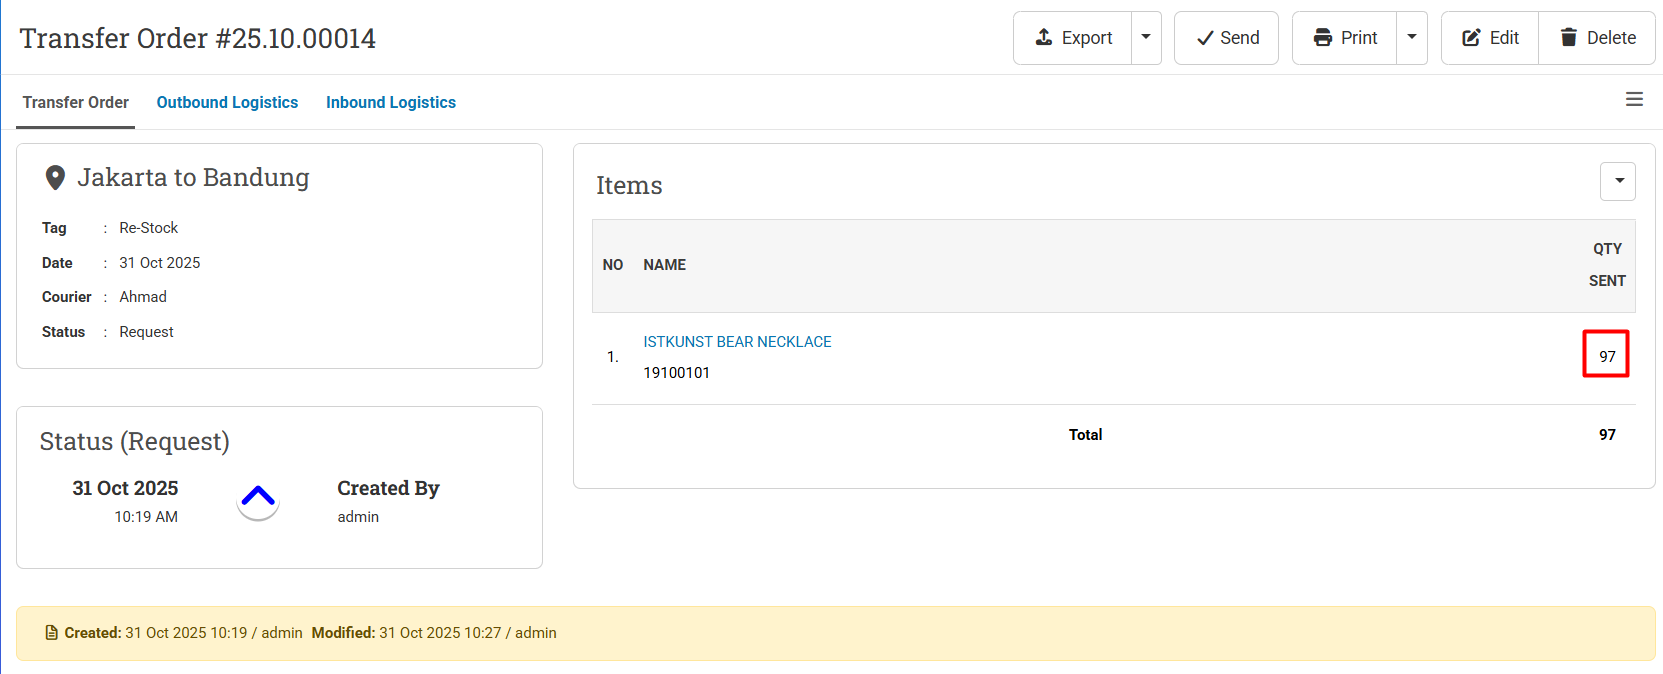The image size is (1663, 674).
Task: Open the Items panel dropdown
Action: pos(1618,182)
